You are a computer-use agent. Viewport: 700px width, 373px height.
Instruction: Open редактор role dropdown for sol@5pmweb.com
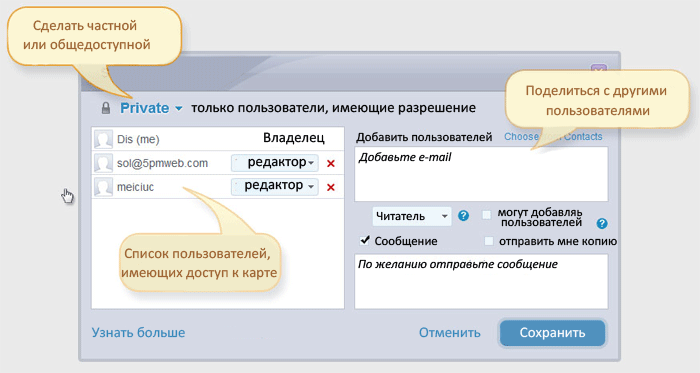[x=275, y=163]
